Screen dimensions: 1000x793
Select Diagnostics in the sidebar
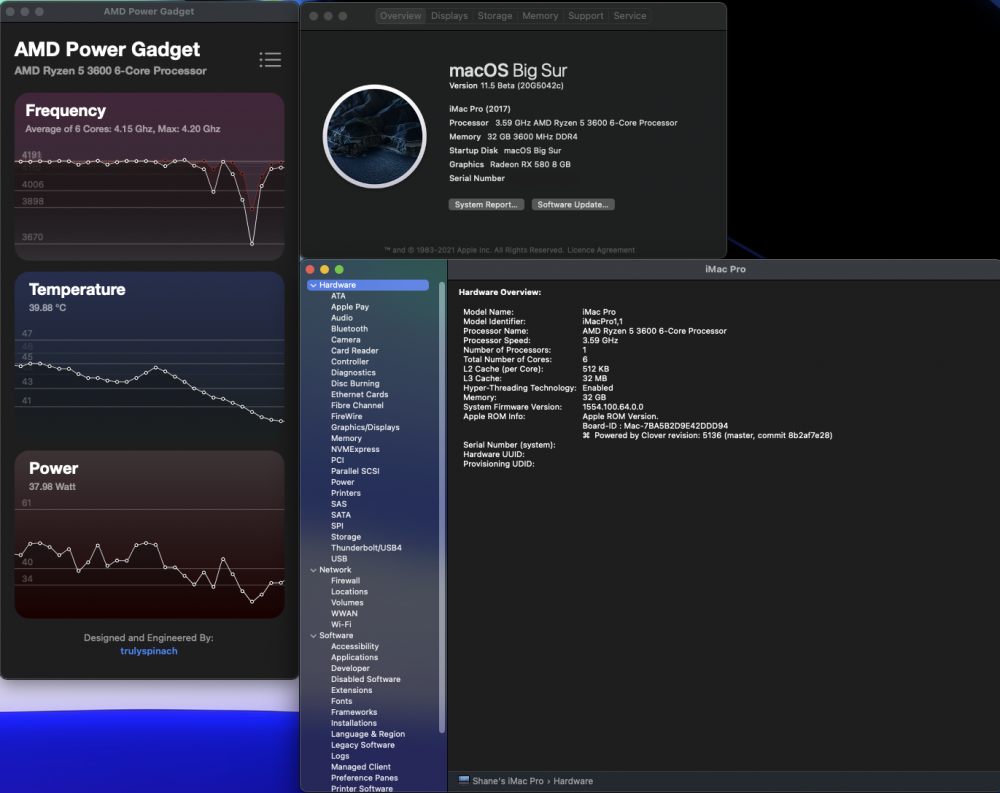pos(353,373)
